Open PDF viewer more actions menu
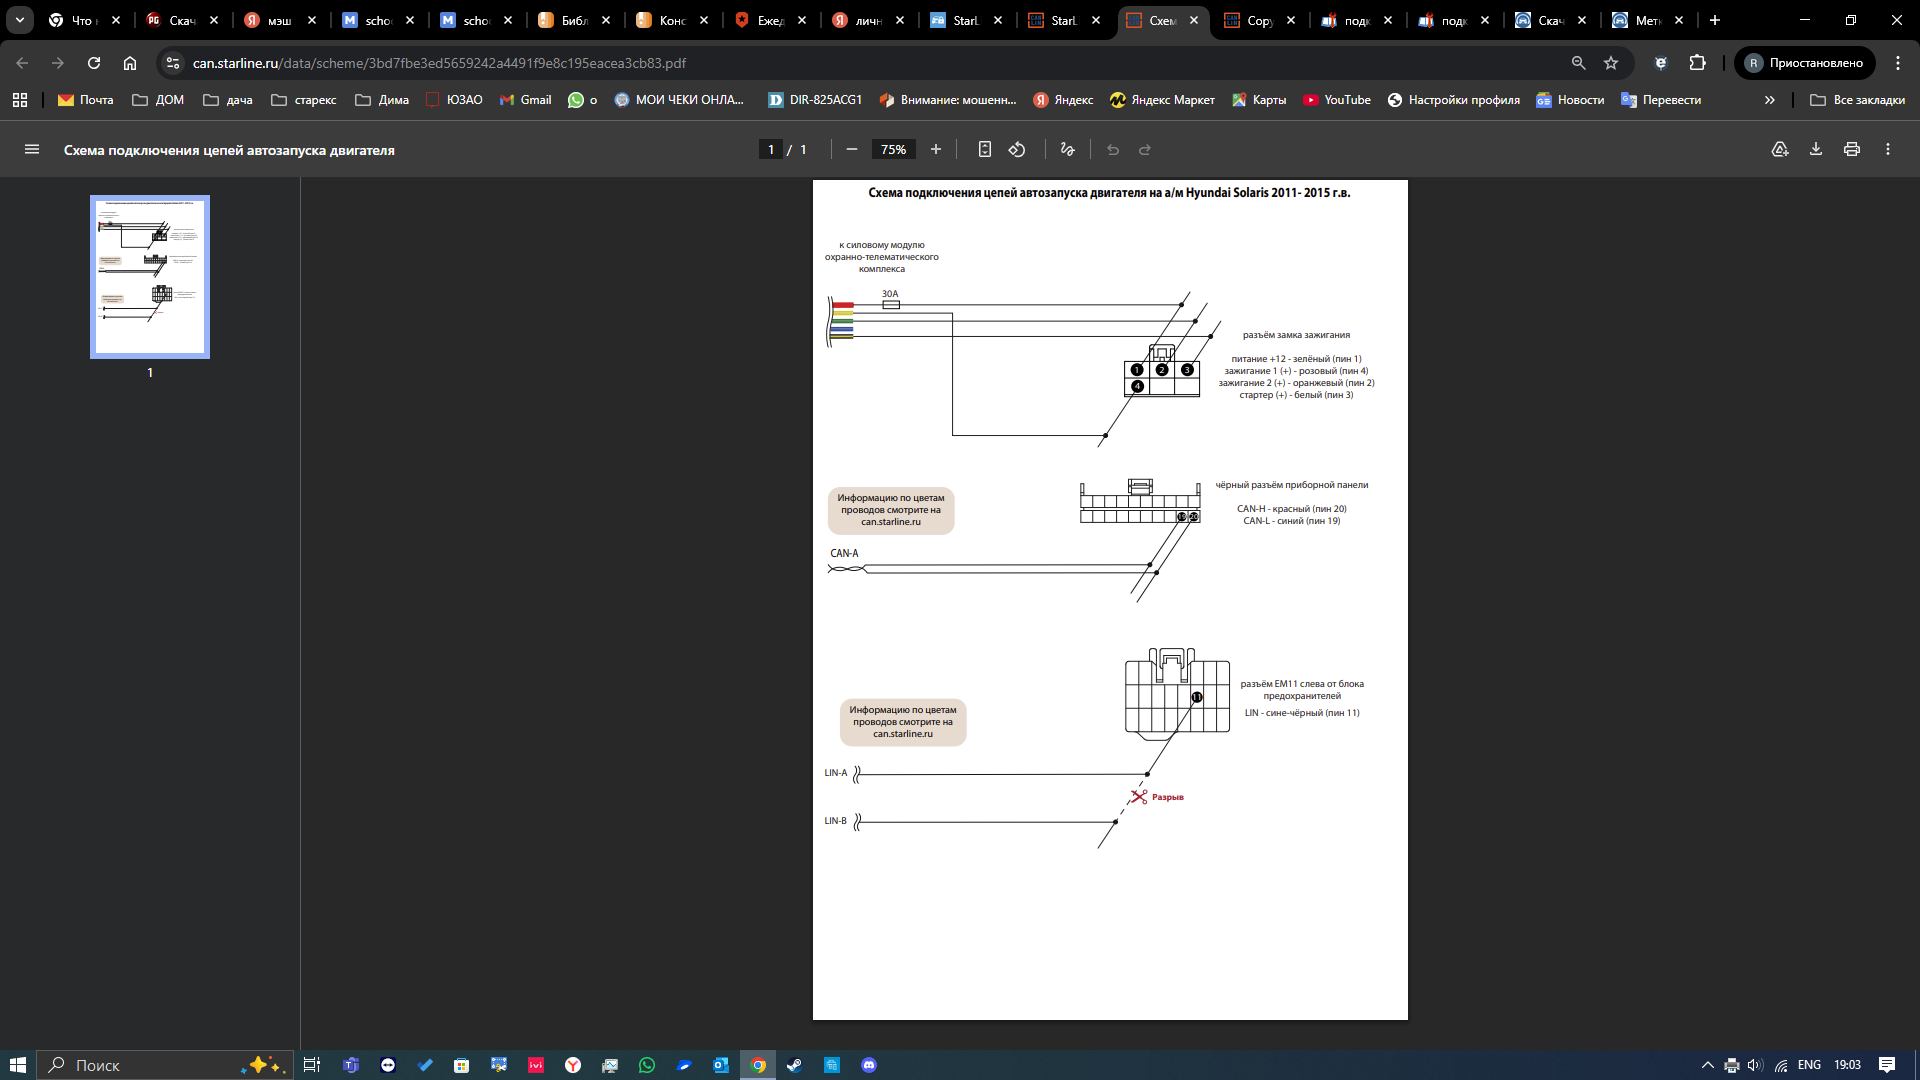 pyautogui.click(x=1888, y=150)
